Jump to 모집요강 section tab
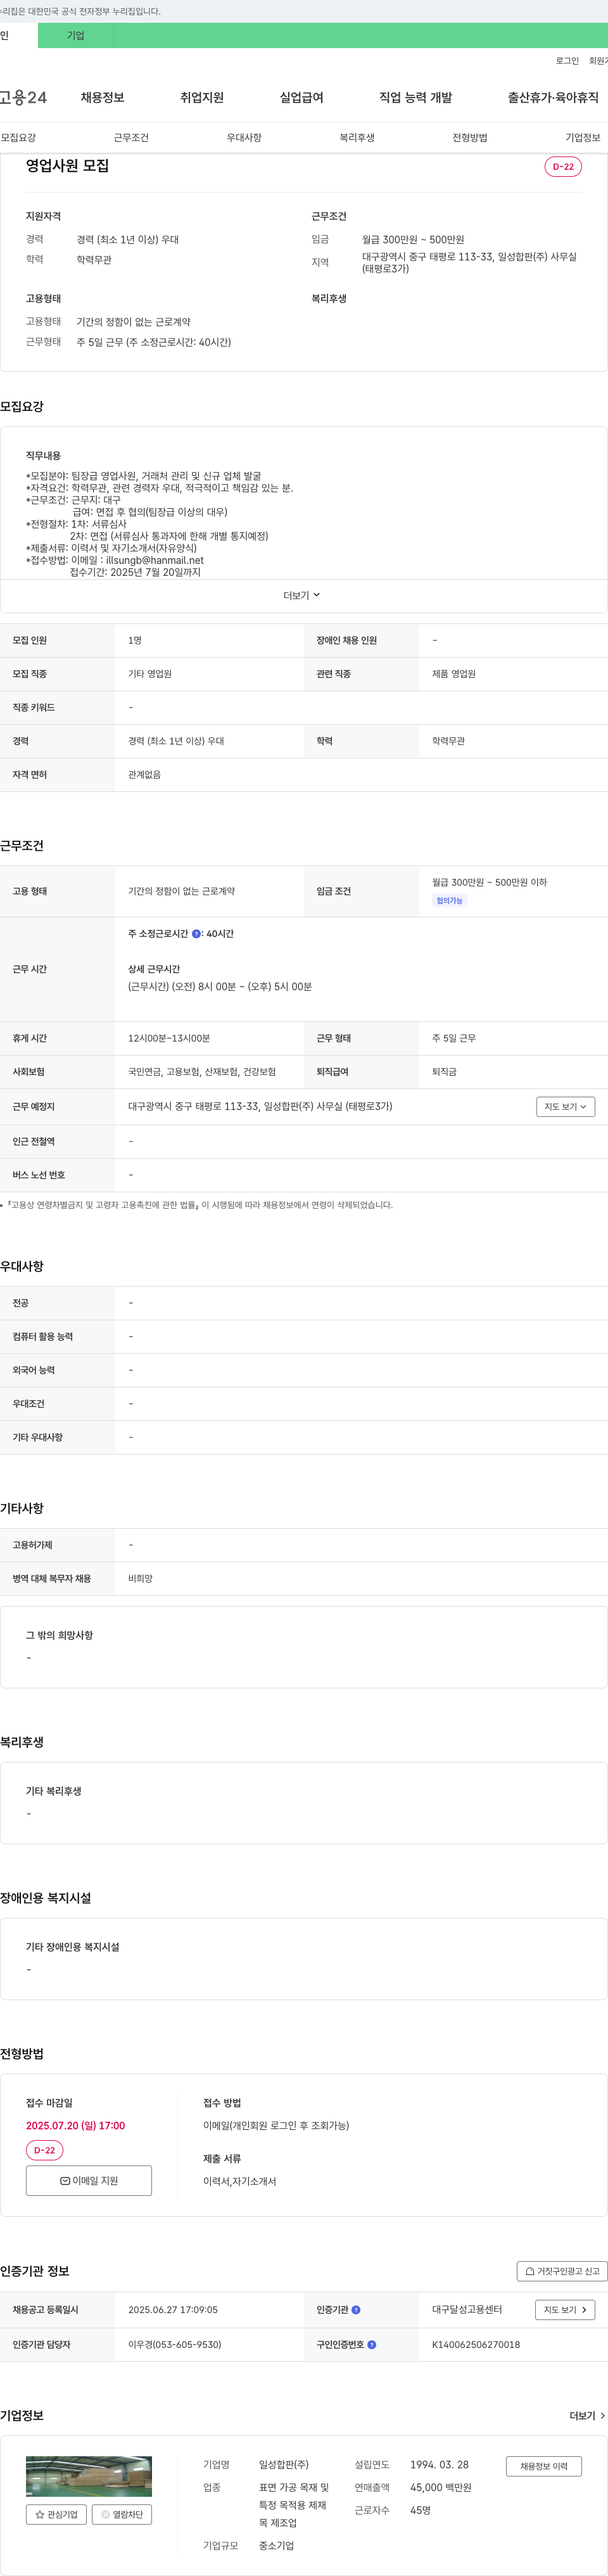The width and height of the screenshot is (608, 2576). click(18, 138)
